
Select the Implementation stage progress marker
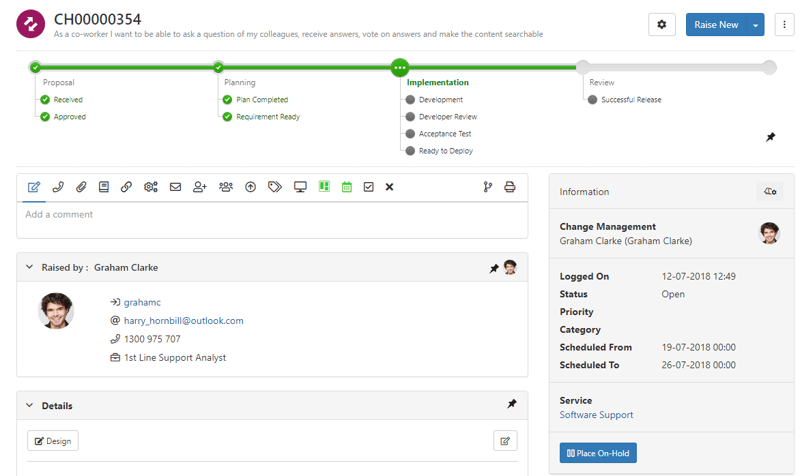click(x=400, y=67)
